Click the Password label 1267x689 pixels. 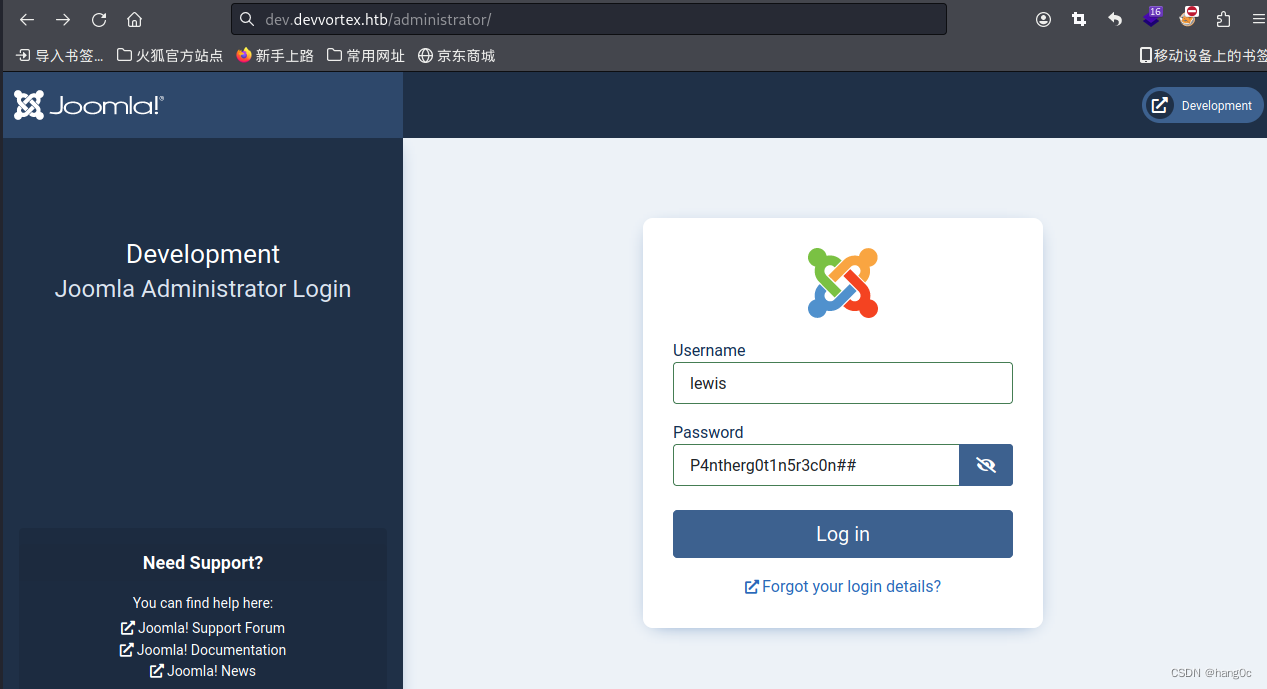pos(708,432)
